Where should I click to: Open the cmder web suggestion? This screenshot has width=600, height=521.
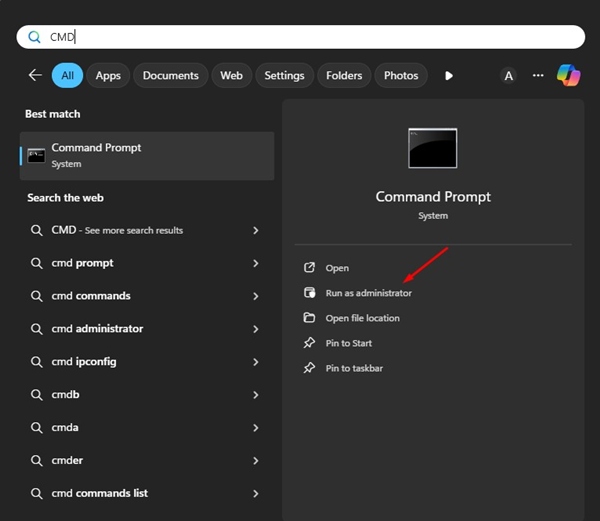click(x=147, y=461)
